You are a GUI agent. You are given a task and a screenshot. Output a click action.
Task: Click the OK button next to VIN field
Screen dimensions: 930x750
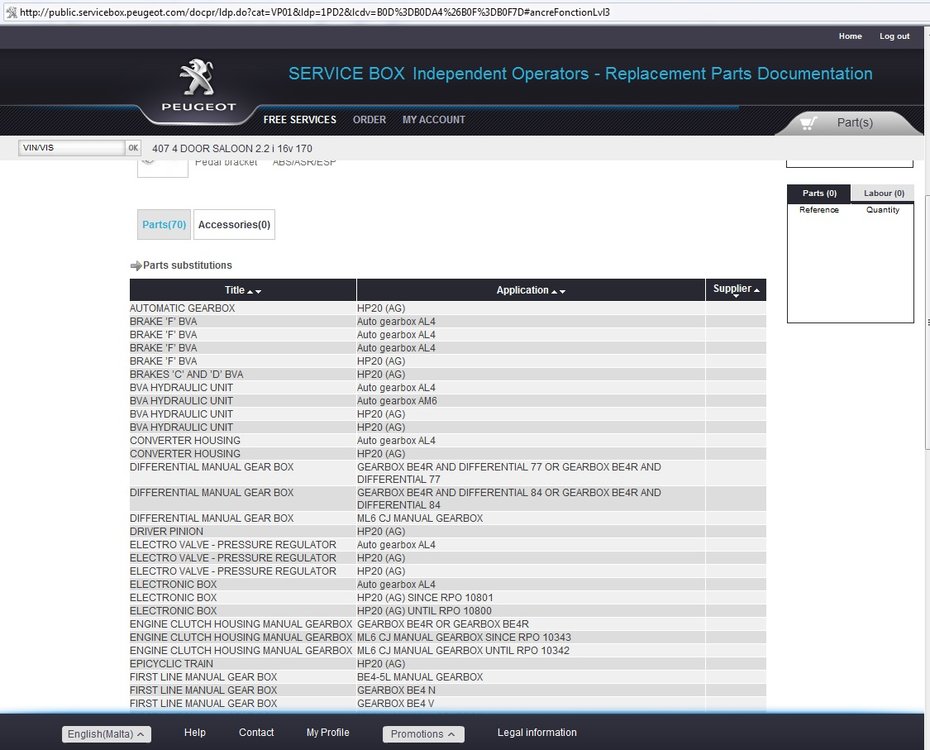pos(133,148)
